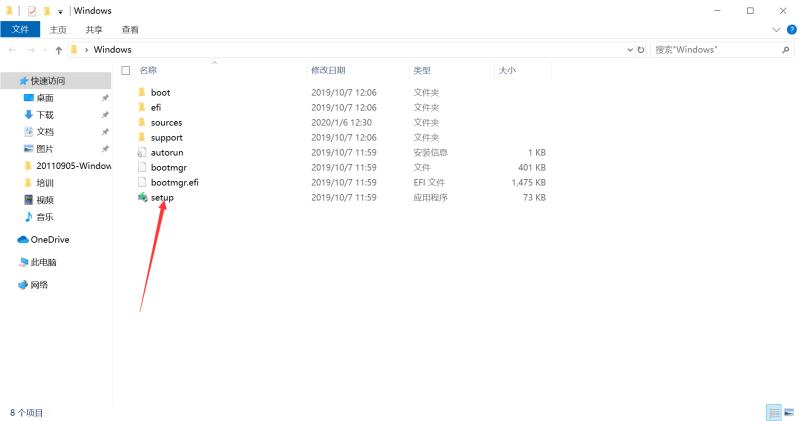Open the Home (主页) ribbon tab

pos(58,30)
